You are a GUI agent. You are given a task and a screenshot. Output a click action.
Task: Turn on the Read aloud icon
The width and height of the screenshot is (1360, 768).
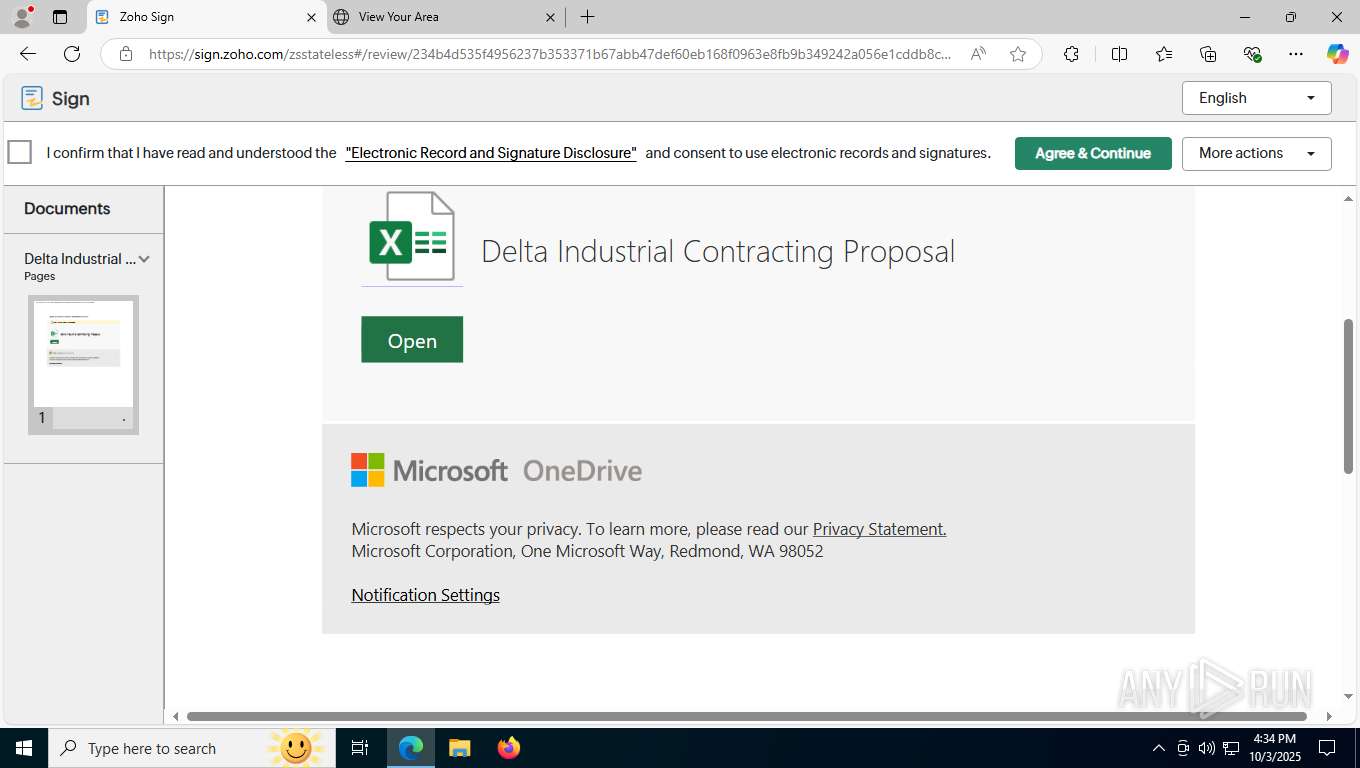[978, 54]
